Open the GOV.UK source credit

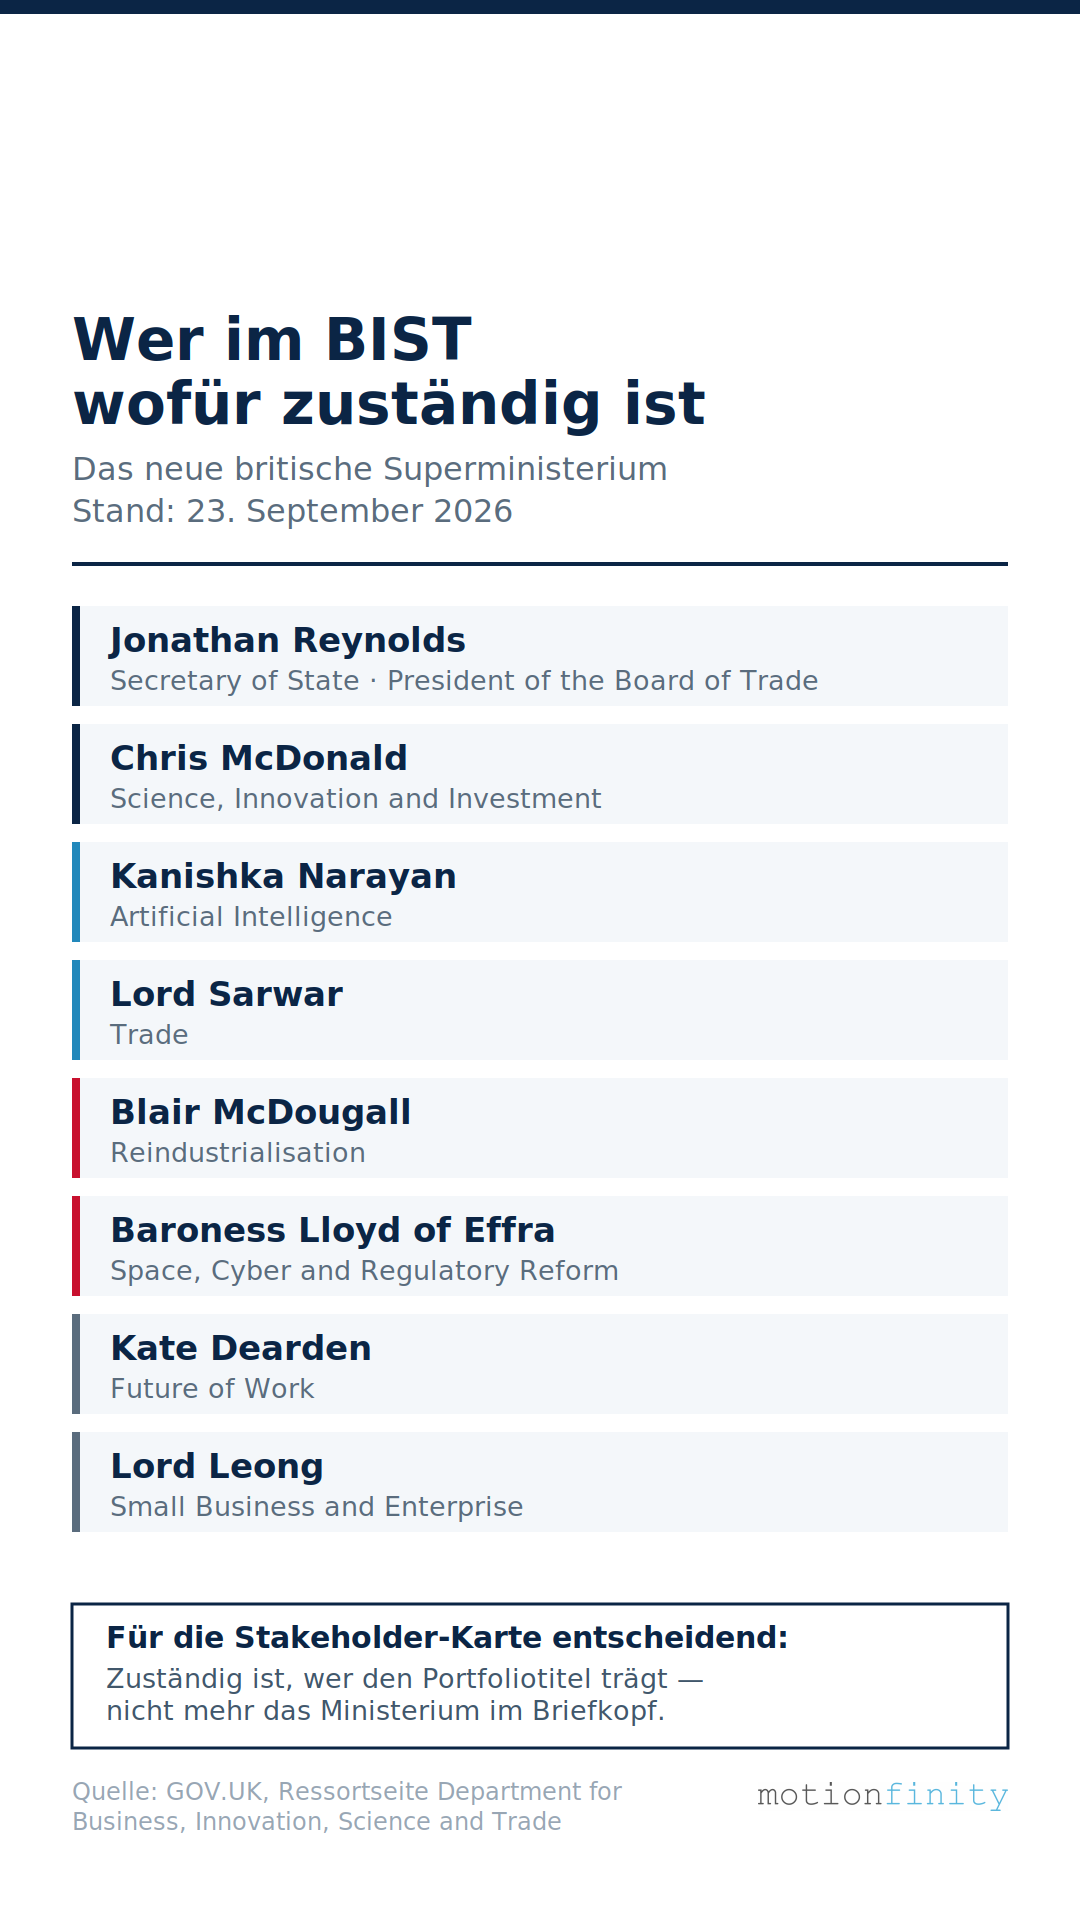click(x=347, y=1806)
